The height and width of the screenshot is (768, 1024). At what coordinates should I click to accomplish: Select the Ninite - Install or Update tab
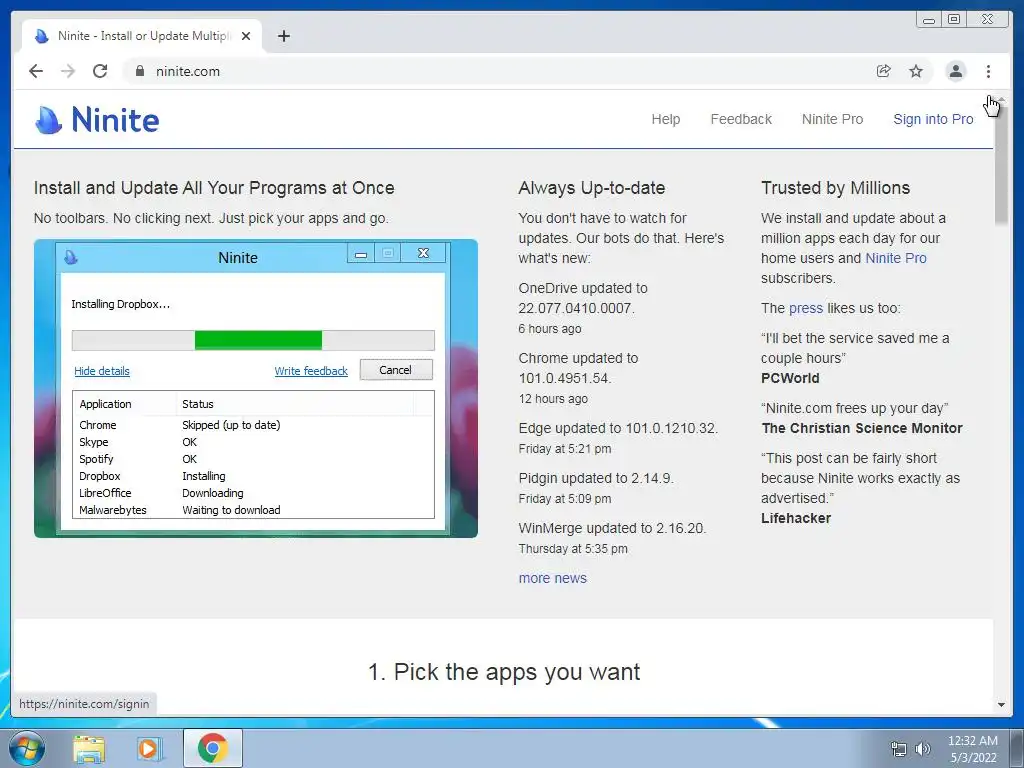(x=142, y=36)
